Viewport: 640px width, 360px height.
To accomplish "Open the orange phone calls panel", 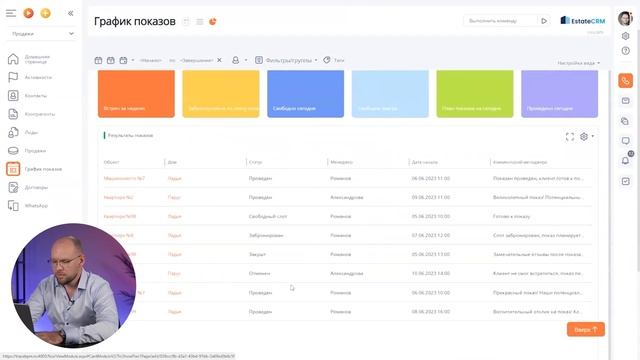I will tap(625, 81).
